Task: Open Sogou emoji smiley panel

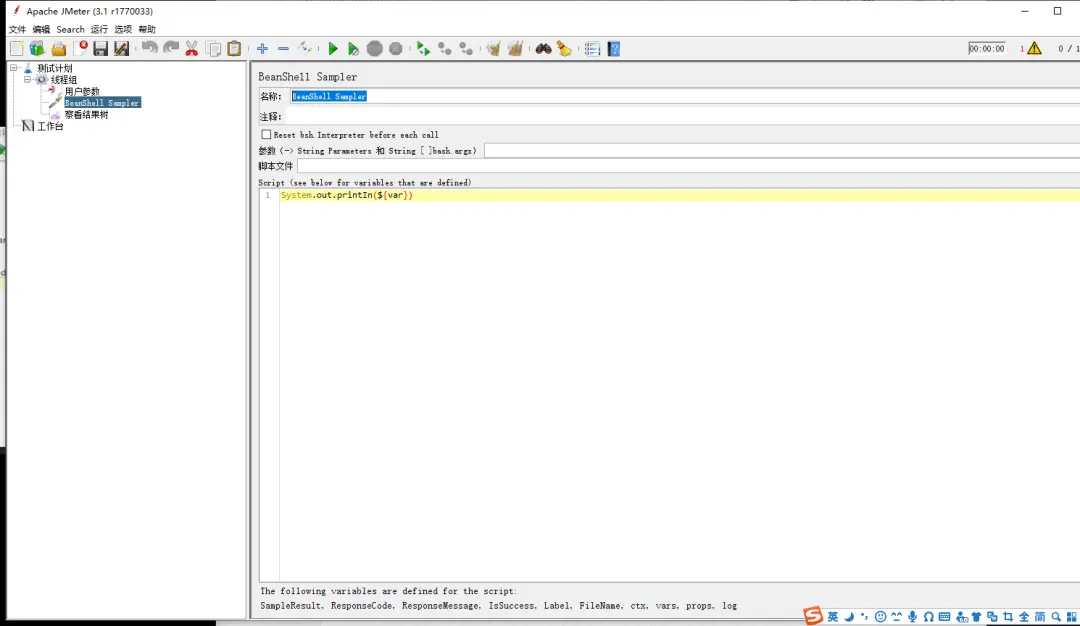Action: coord(880,616)
